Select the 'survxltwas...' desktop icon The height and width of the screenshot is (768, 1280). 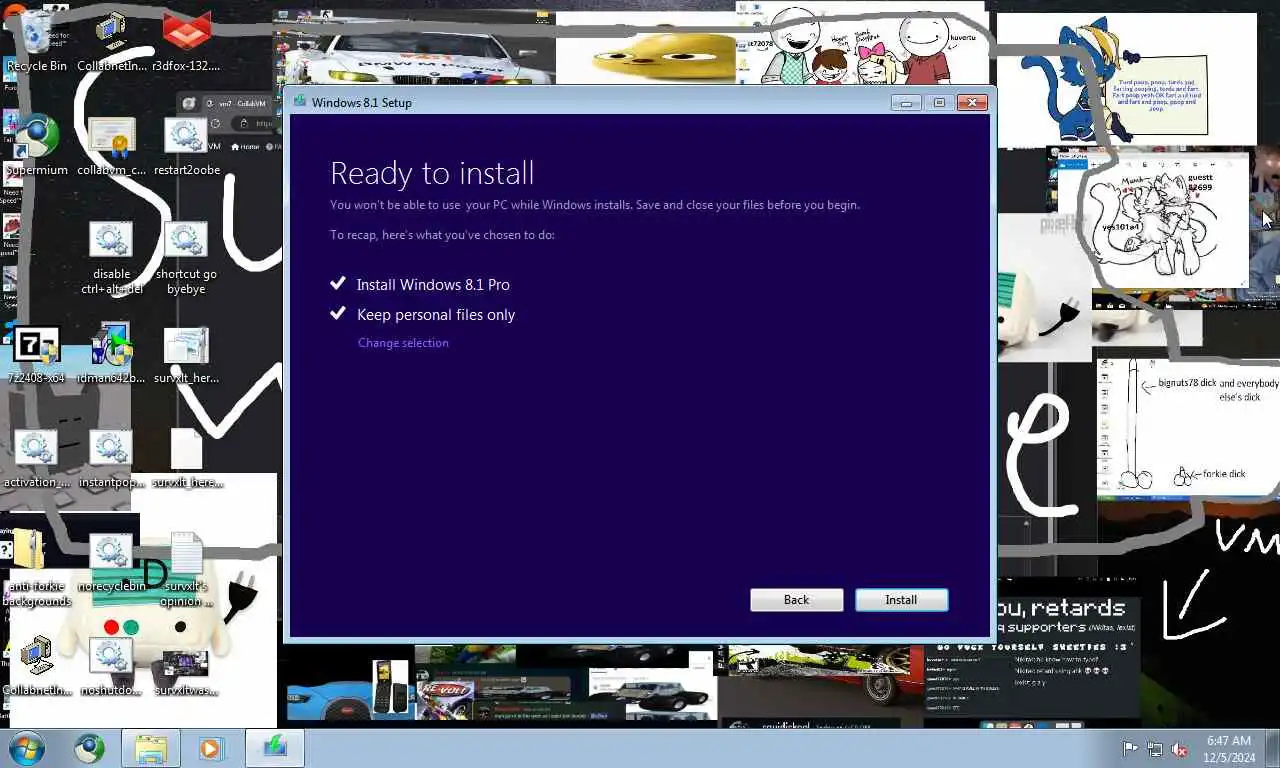tap(186, 672)
